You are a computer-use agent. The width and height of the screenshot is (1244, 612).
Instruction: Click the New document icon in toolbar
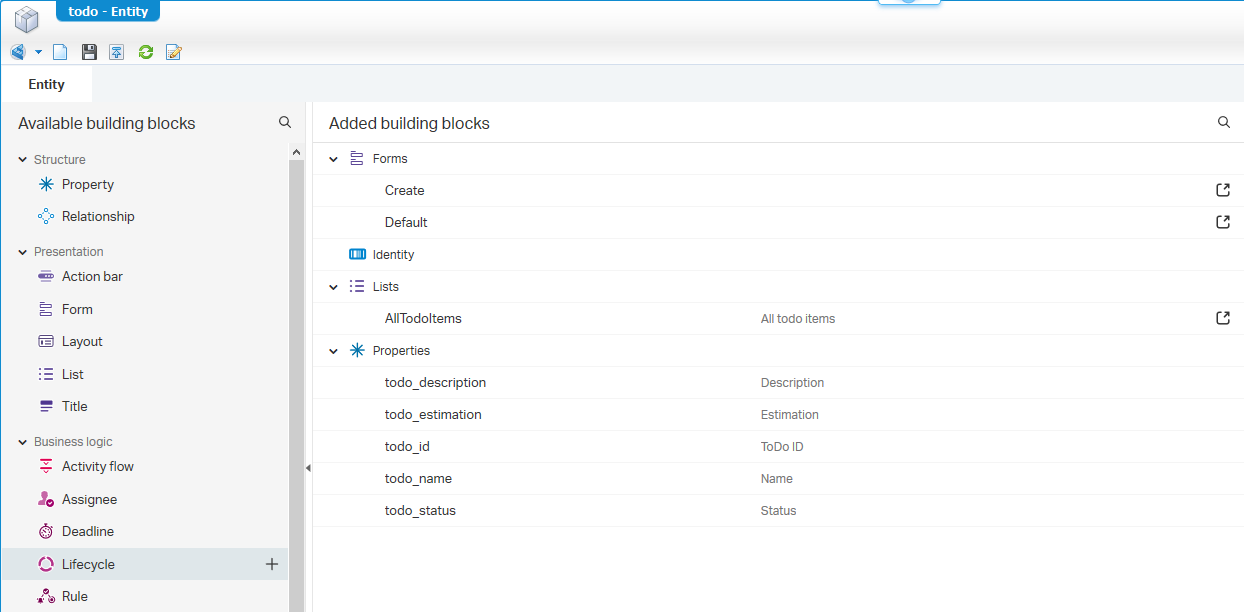point(60,52)
